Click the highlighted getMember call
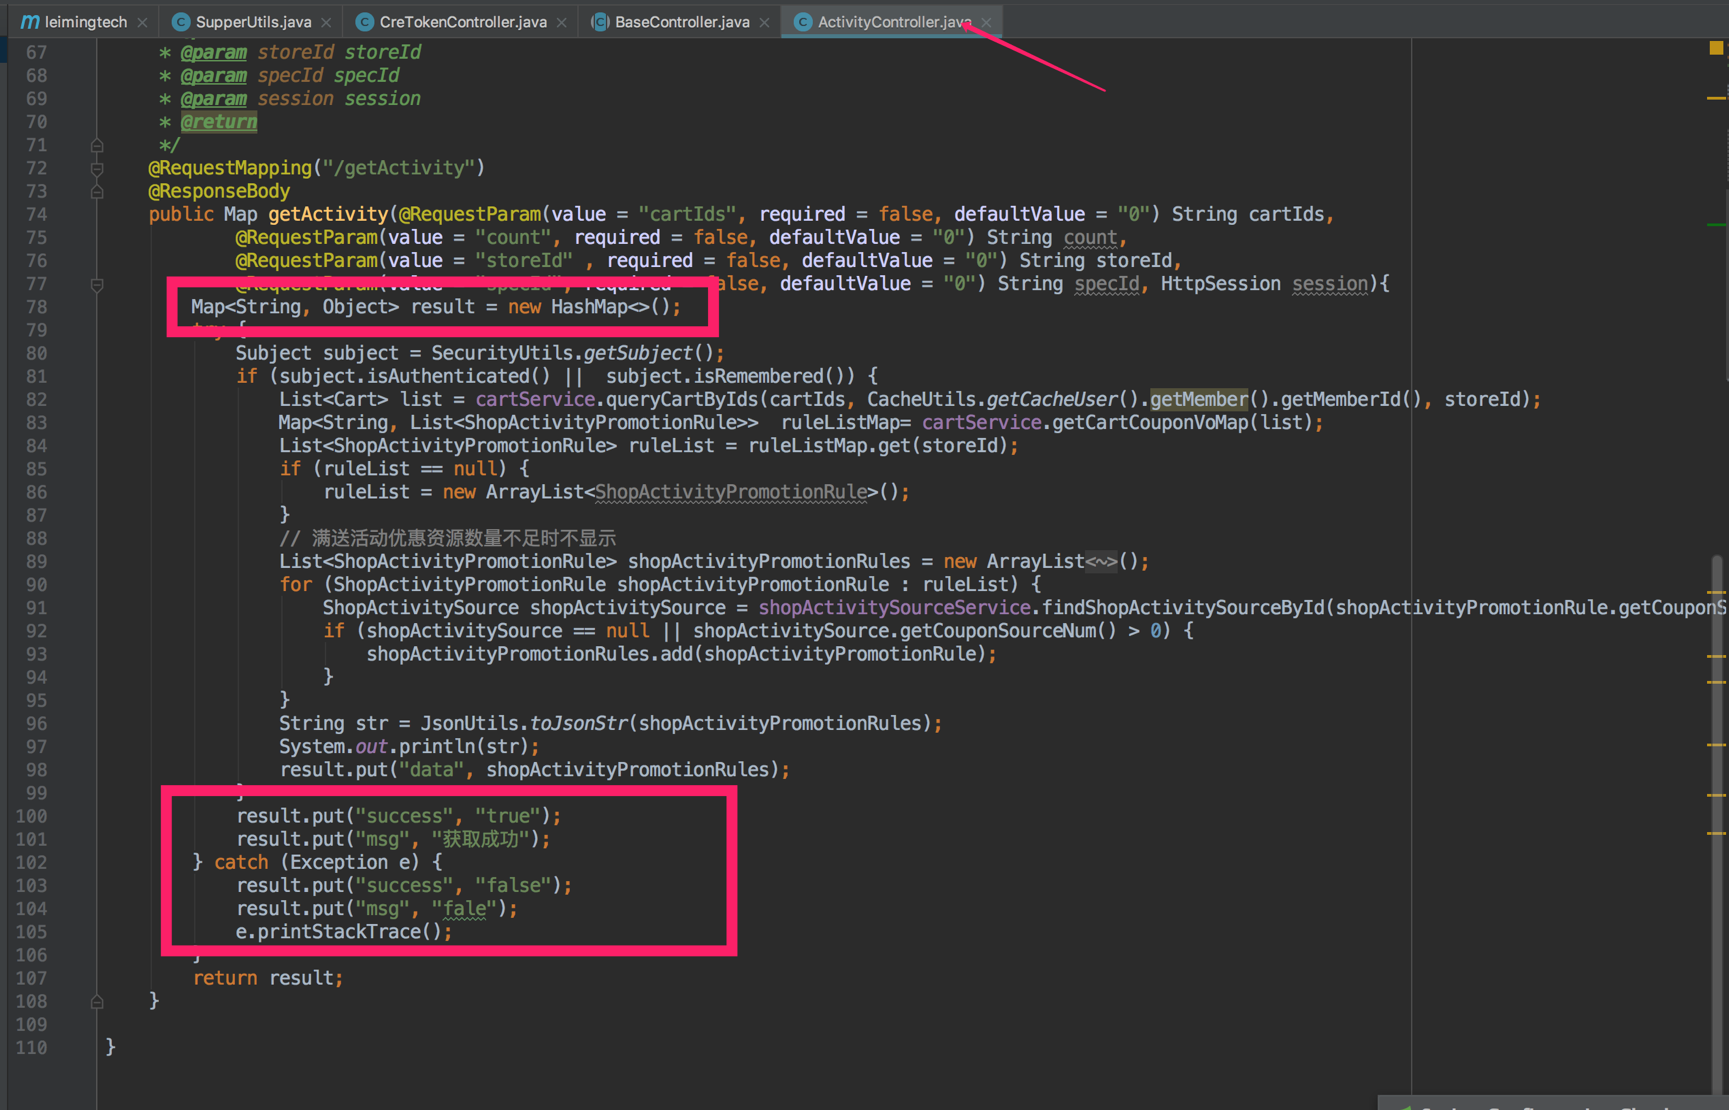The image size is (1729, 1110). (x=1198, y=399)
